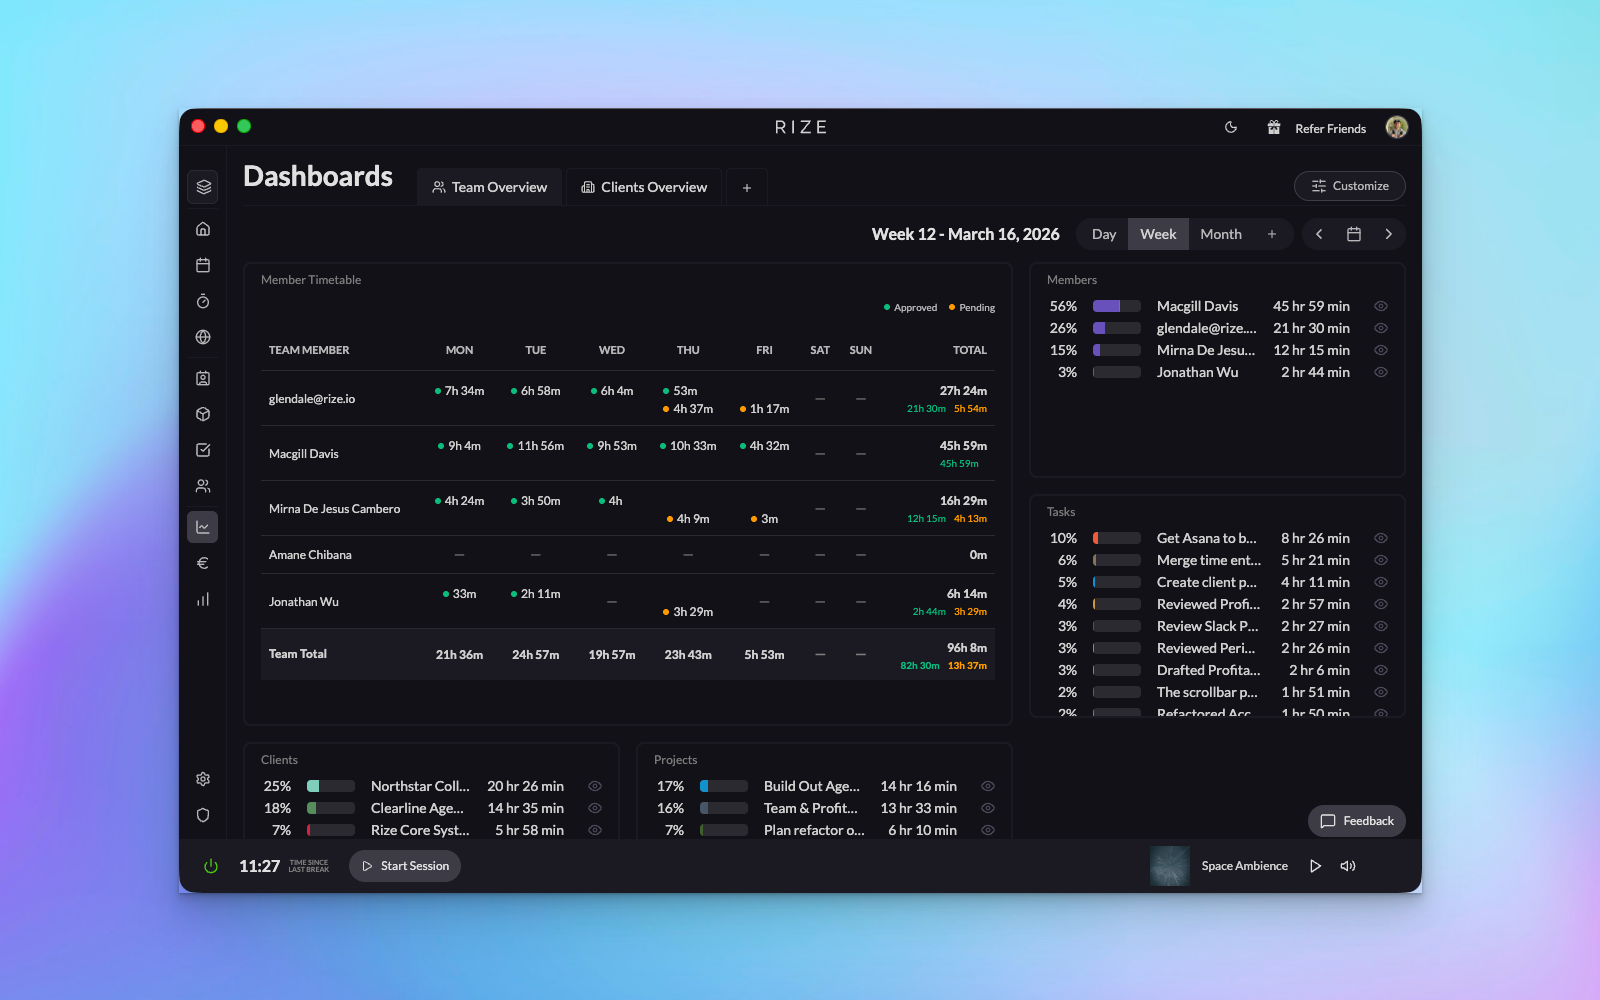Click the Customize button
Image resolution: width=1600 pixels, height=1000 pixels.
click(x=1349, y=185)
